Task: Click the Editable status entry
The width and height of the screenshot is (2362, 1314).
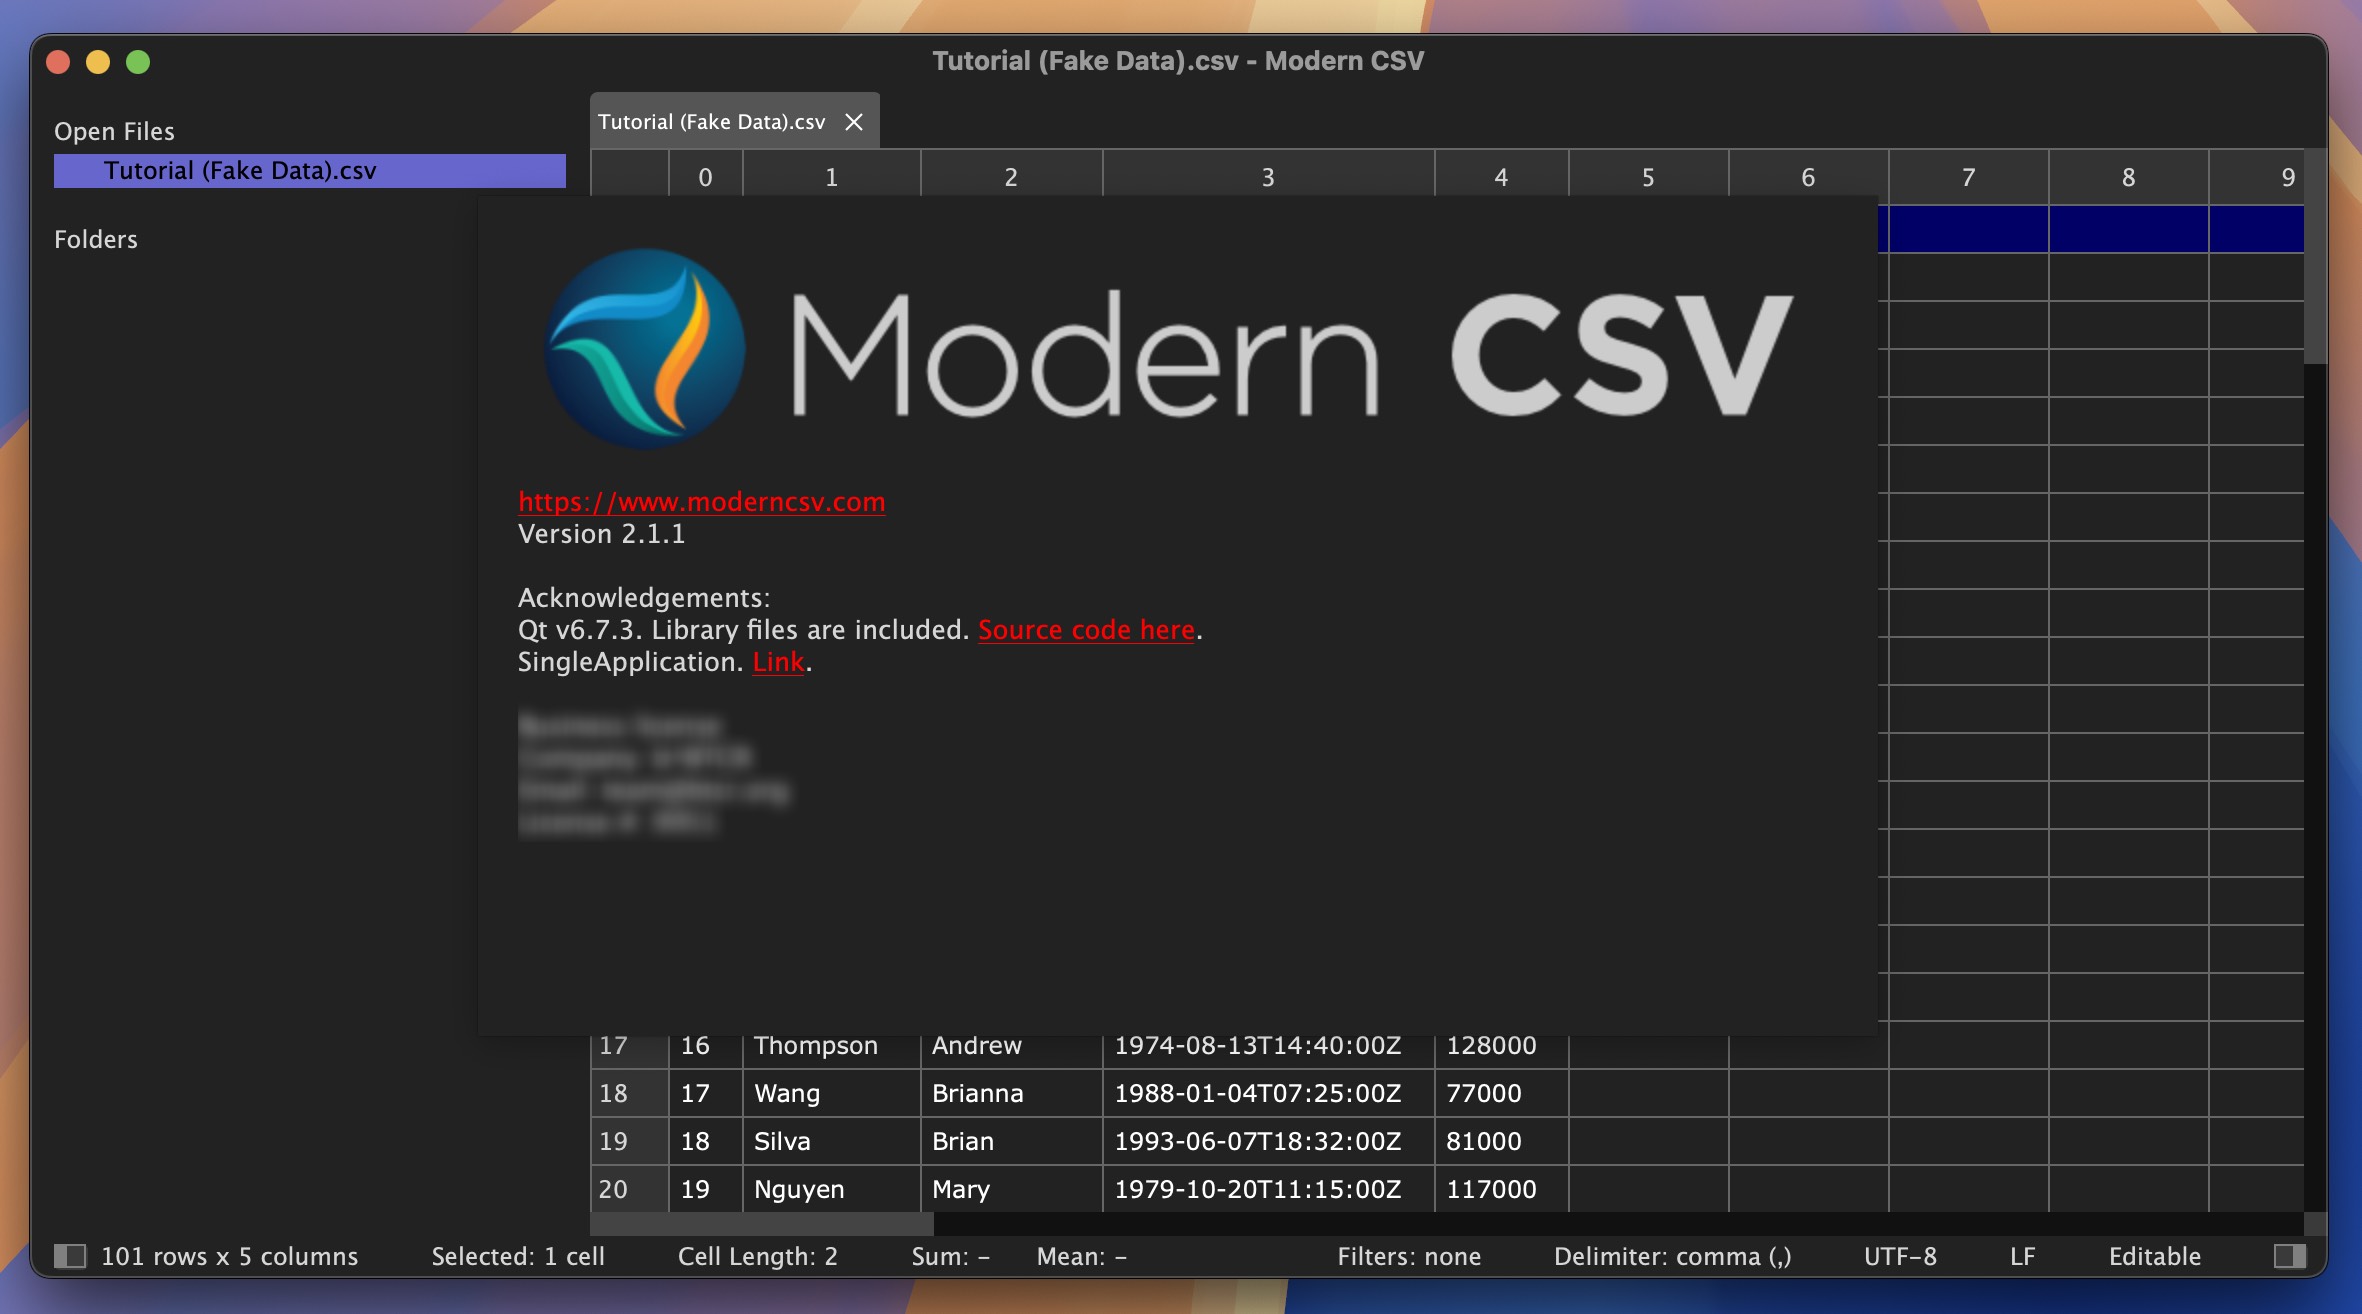Action: tap(2155, 1256)
